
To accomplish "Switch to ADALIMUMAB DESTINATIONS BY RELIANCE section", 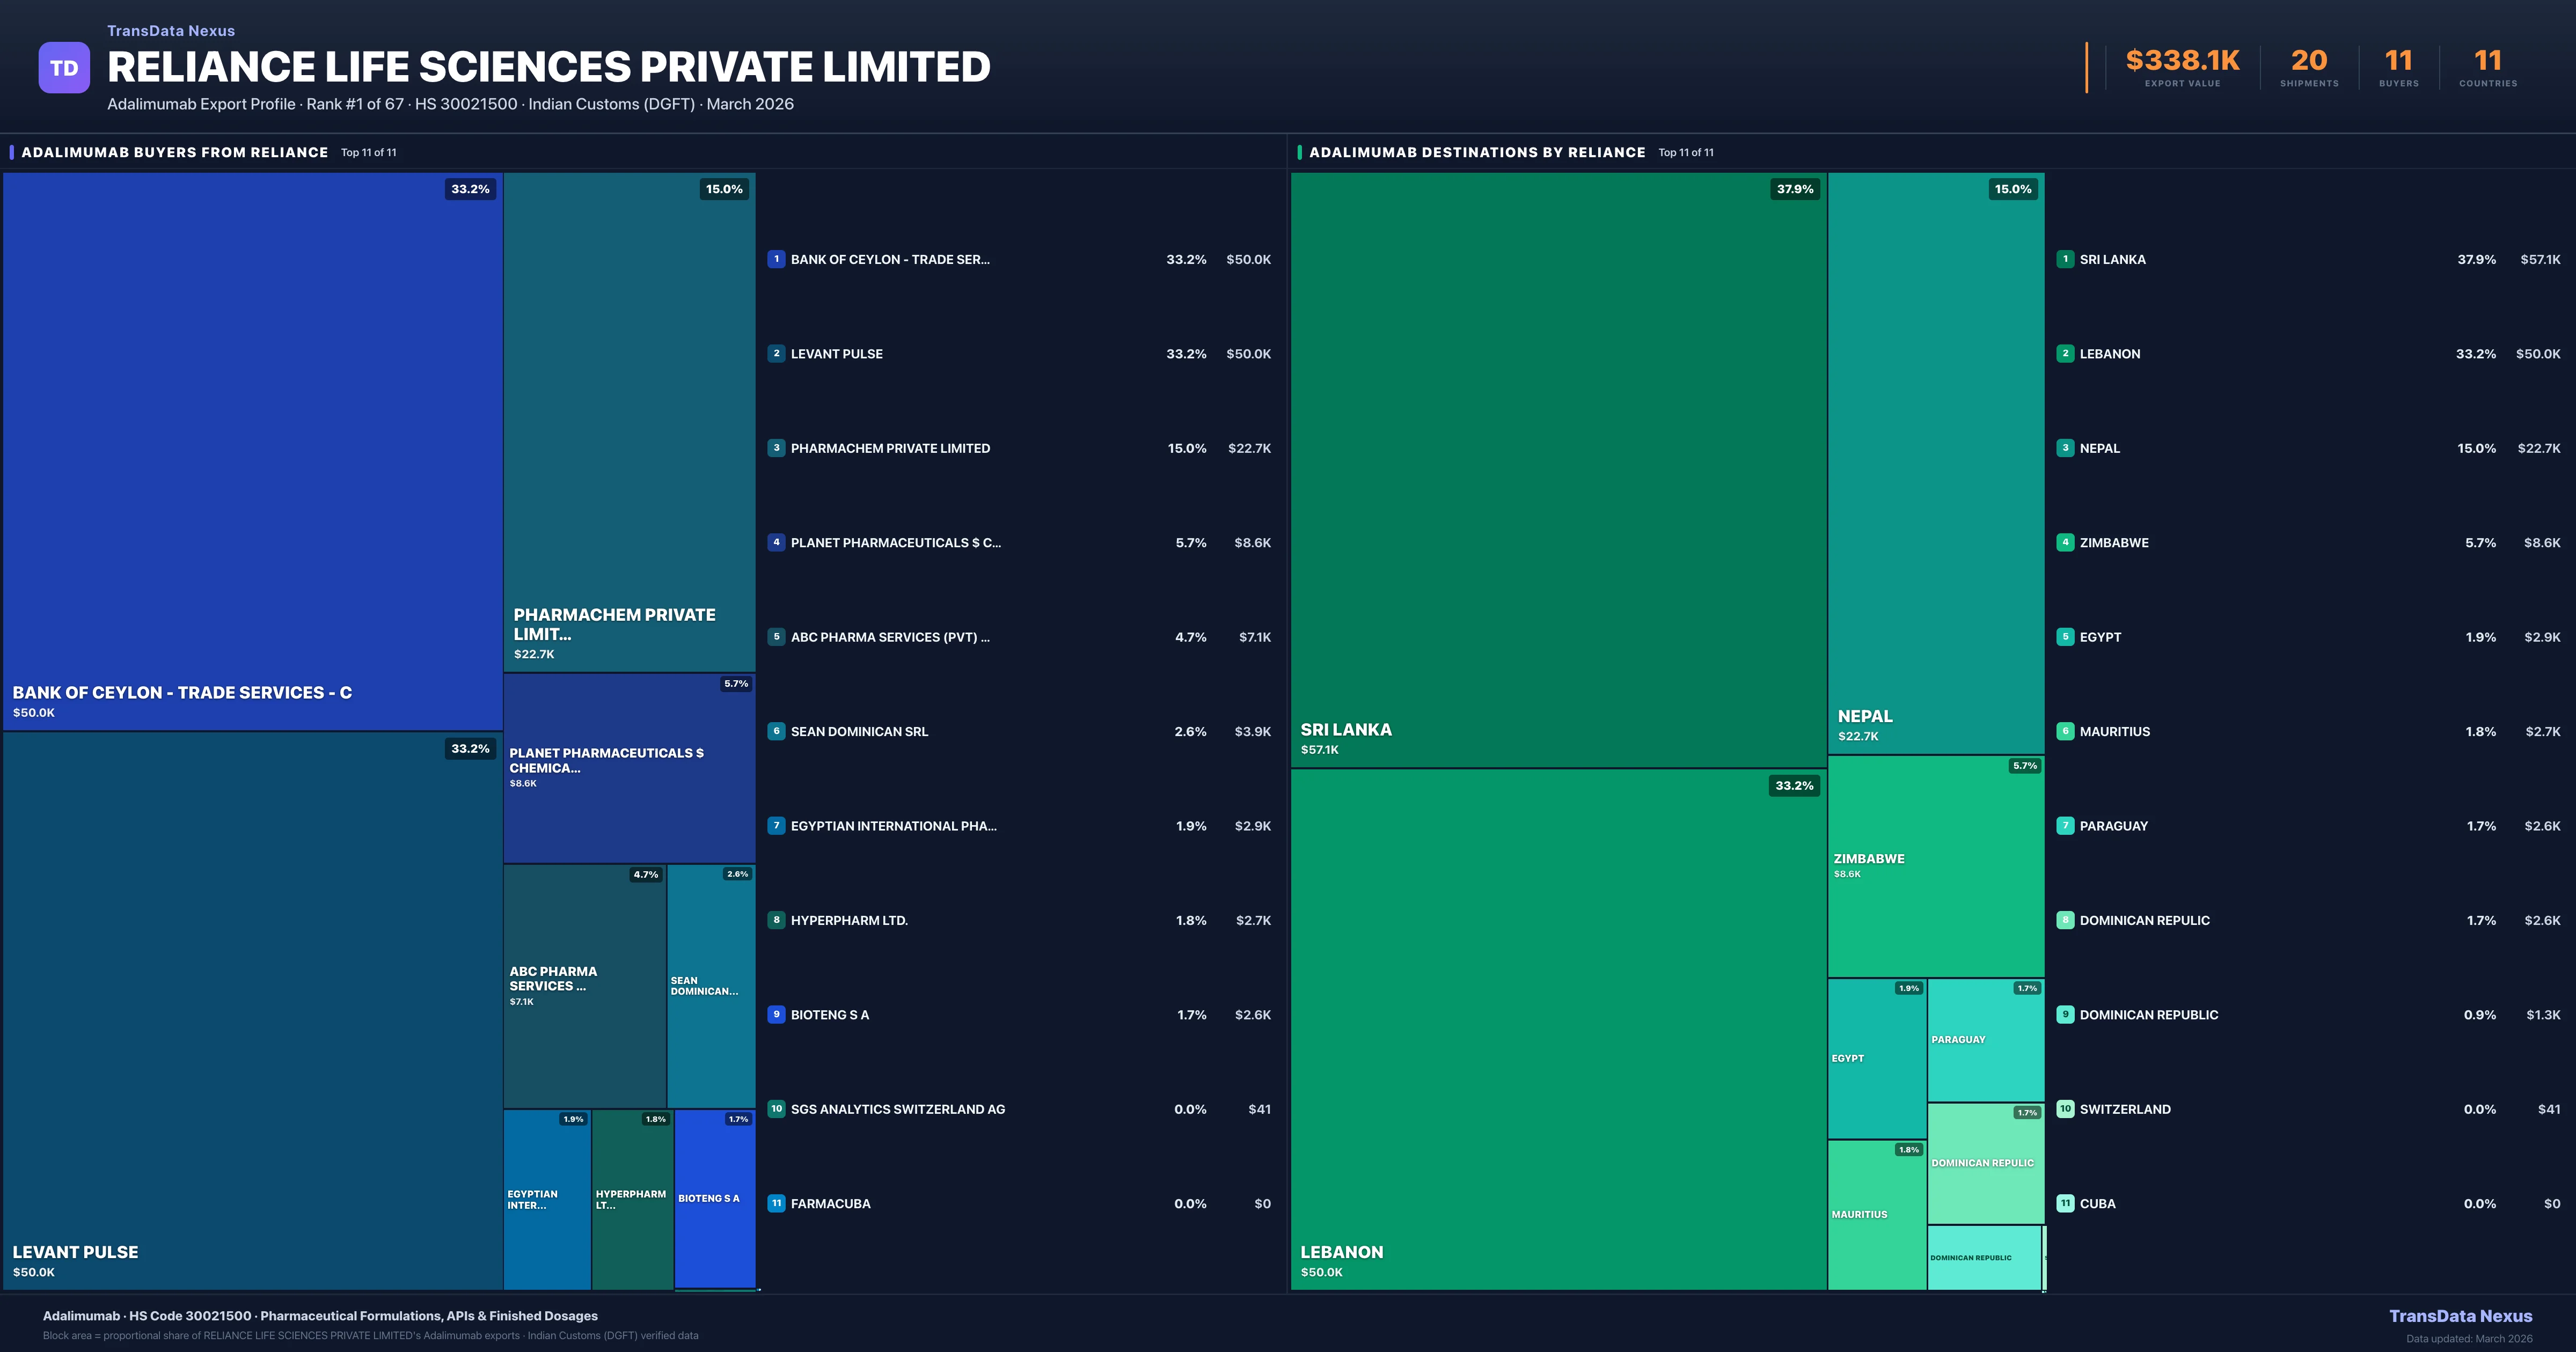I will pos(1478,152).
